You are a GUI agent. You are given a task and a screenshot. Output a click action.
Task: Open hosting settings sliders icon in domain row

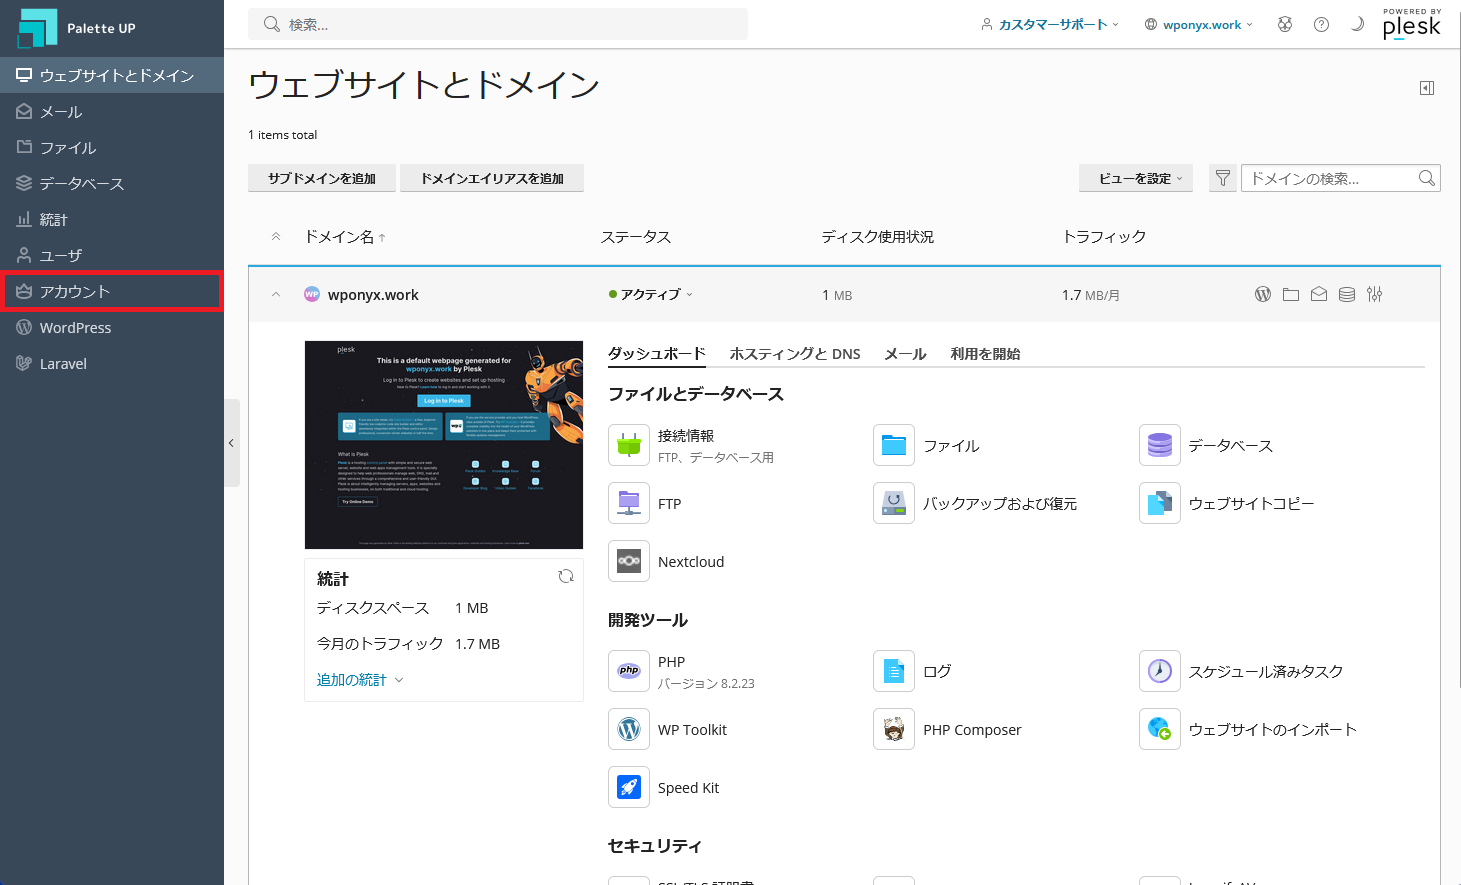[1375, 294]
